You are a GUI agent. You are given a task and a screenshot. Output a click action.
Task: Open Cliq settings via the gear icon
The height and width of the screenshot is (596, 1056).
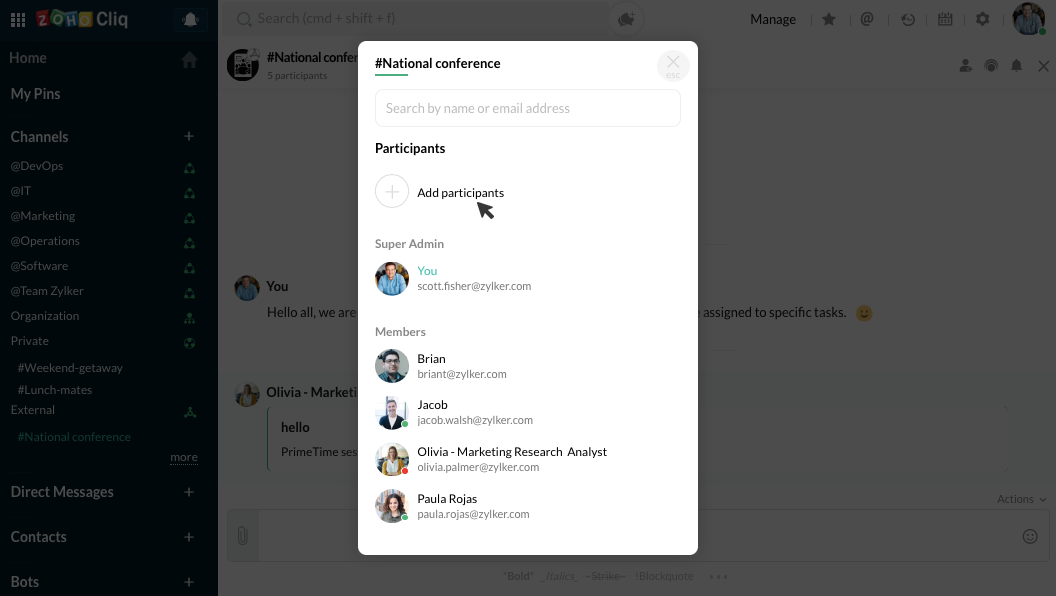click(x=982, y=18)
